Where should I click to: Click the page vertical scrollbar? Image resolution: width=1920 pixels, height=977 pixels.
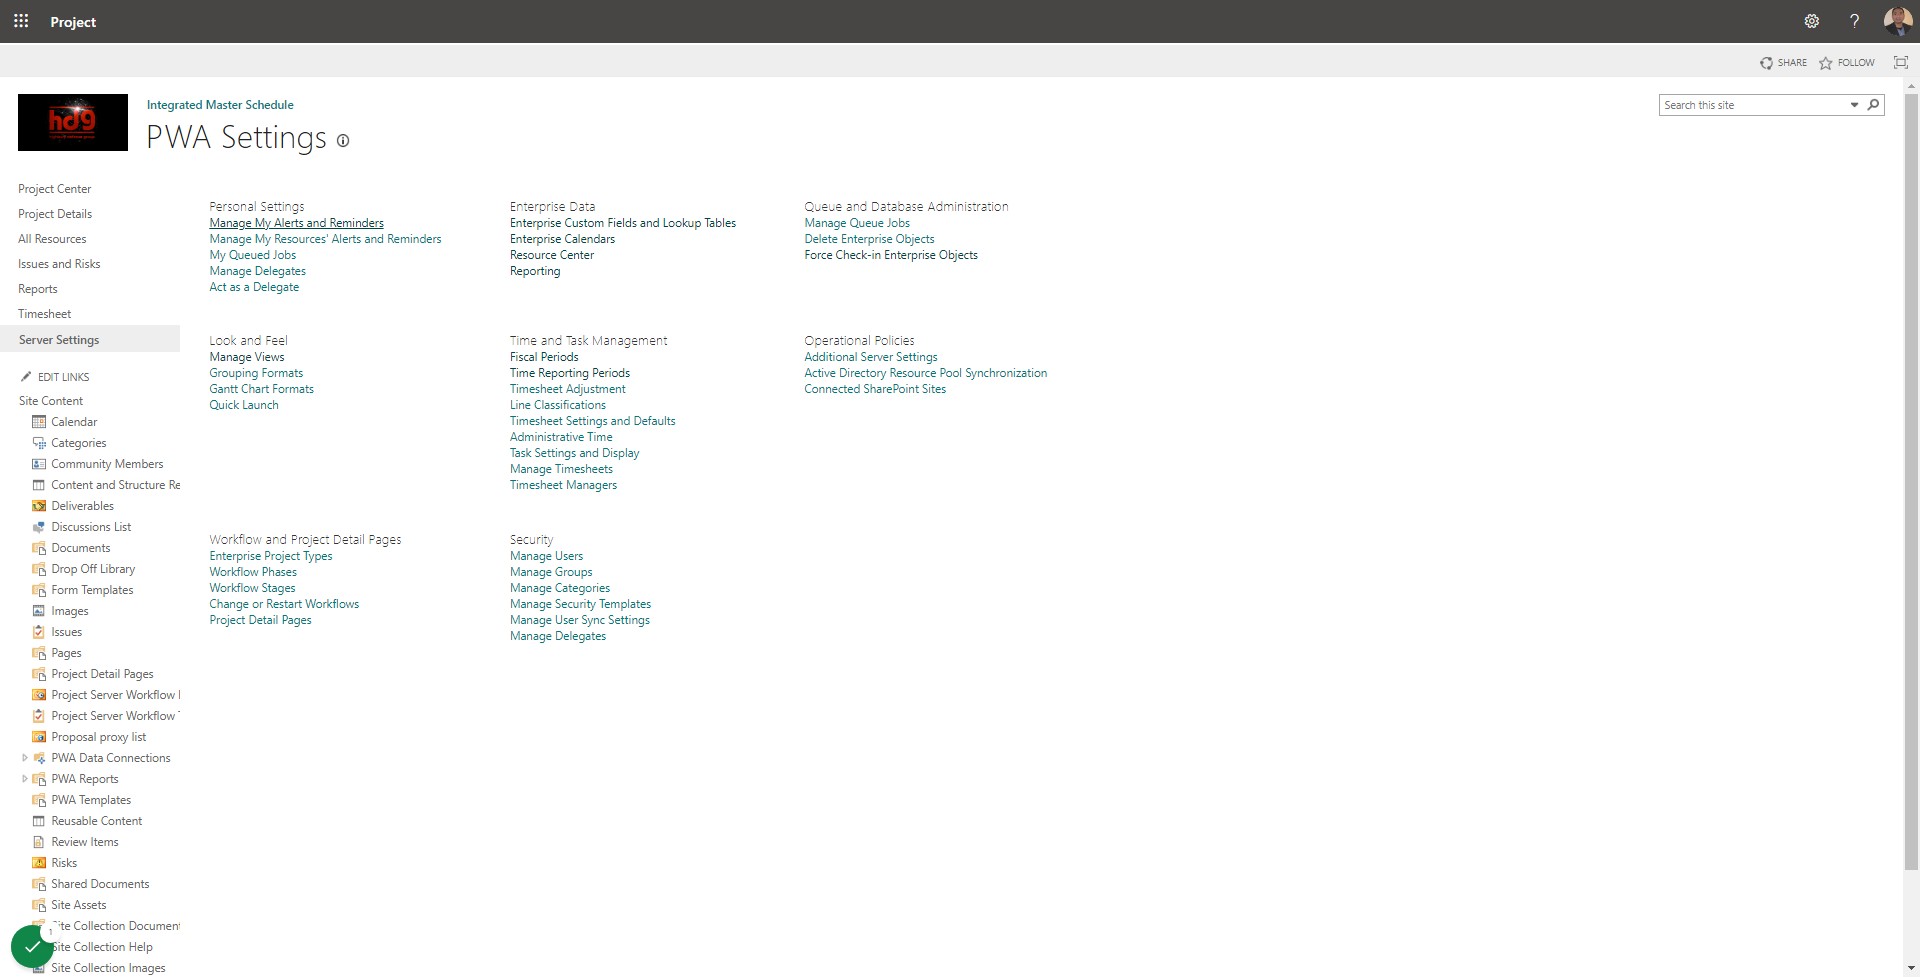[x=1911, y=480]
